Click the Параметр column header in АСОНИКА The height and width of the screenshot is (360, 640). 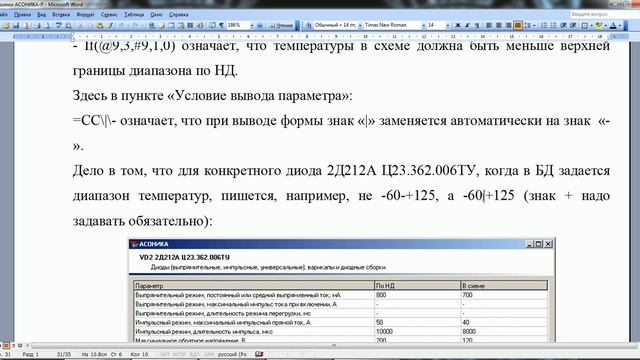(254, 286)
